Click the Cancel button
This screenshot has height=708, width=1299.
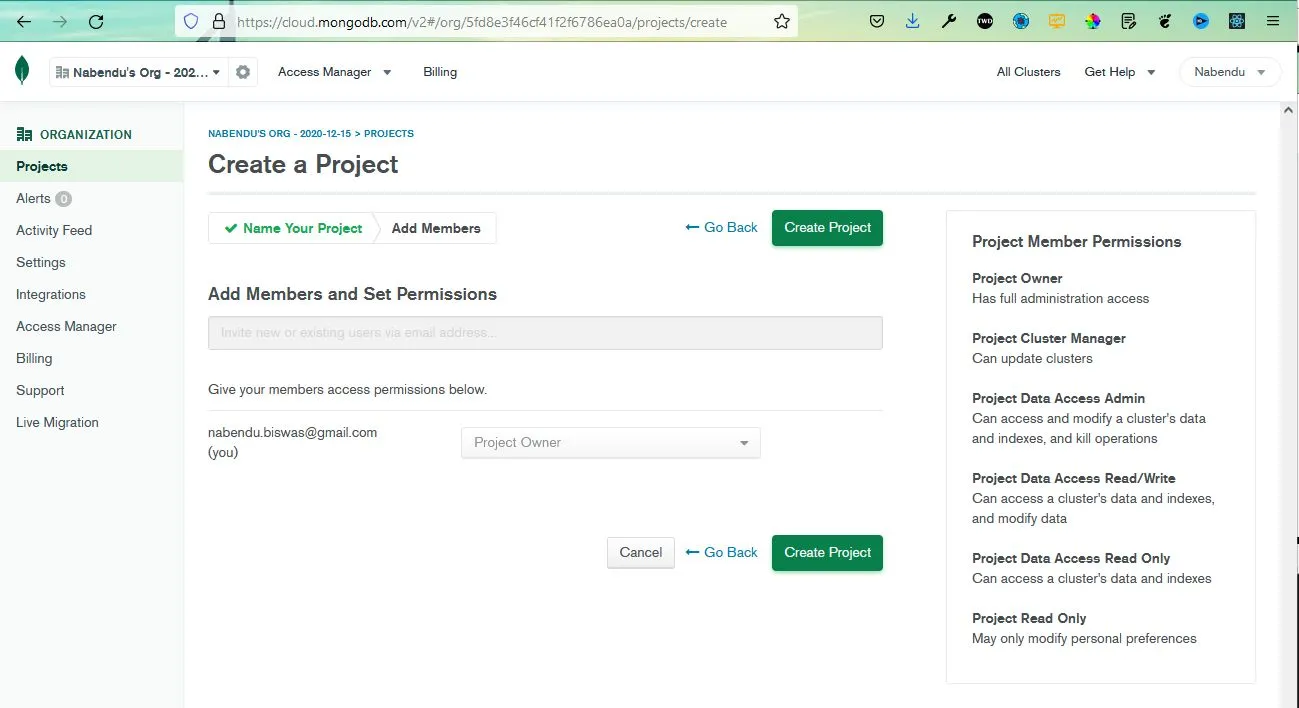pos(641,553)
